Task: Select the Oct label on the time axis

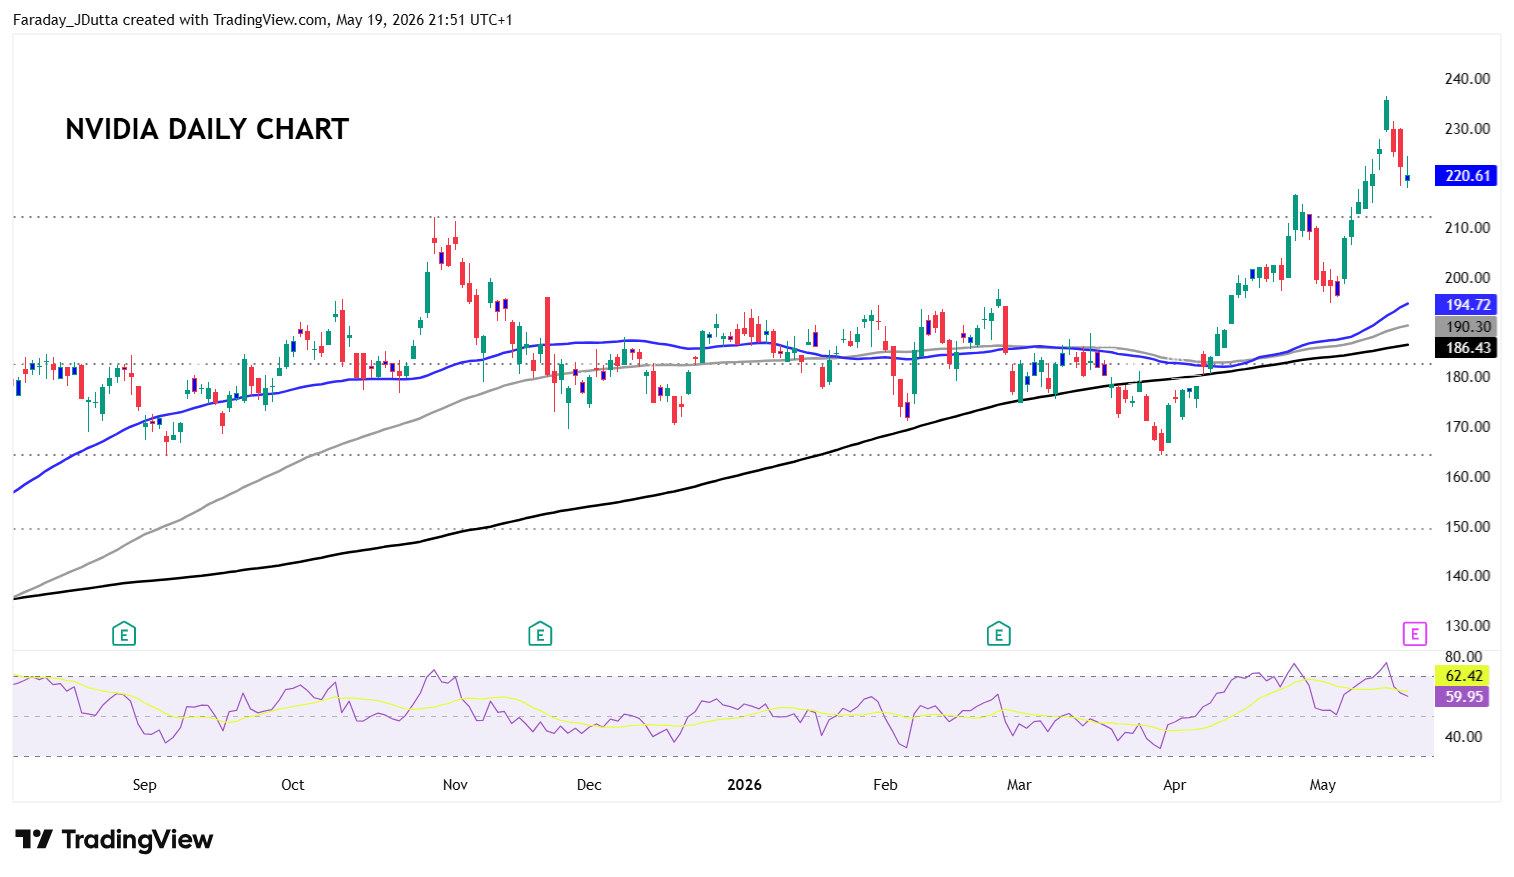Action: 293,785
